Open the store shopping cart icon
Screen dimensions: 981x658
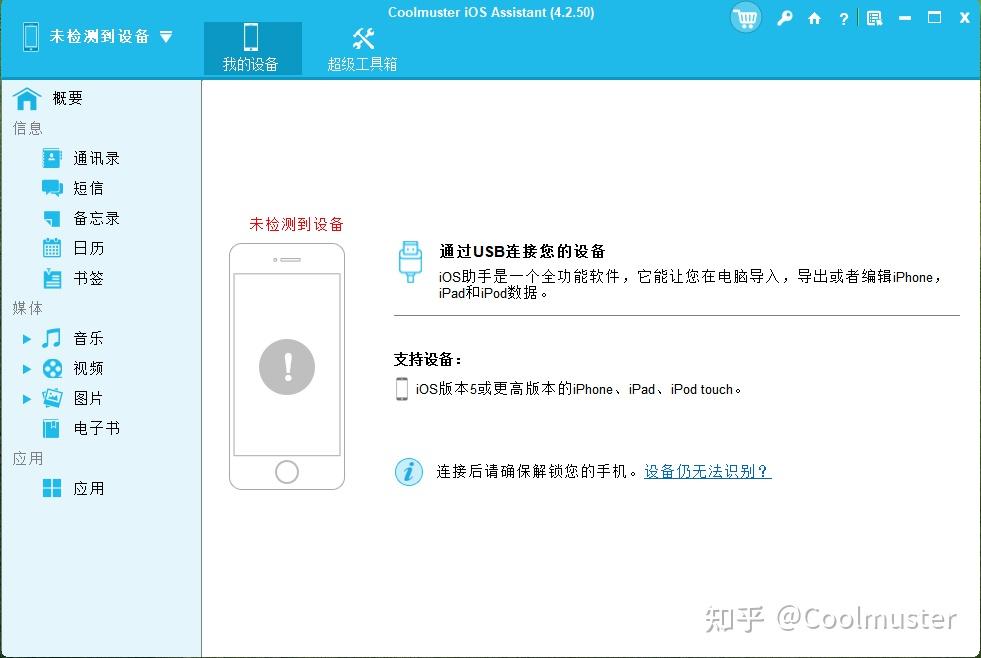(745, 17)
